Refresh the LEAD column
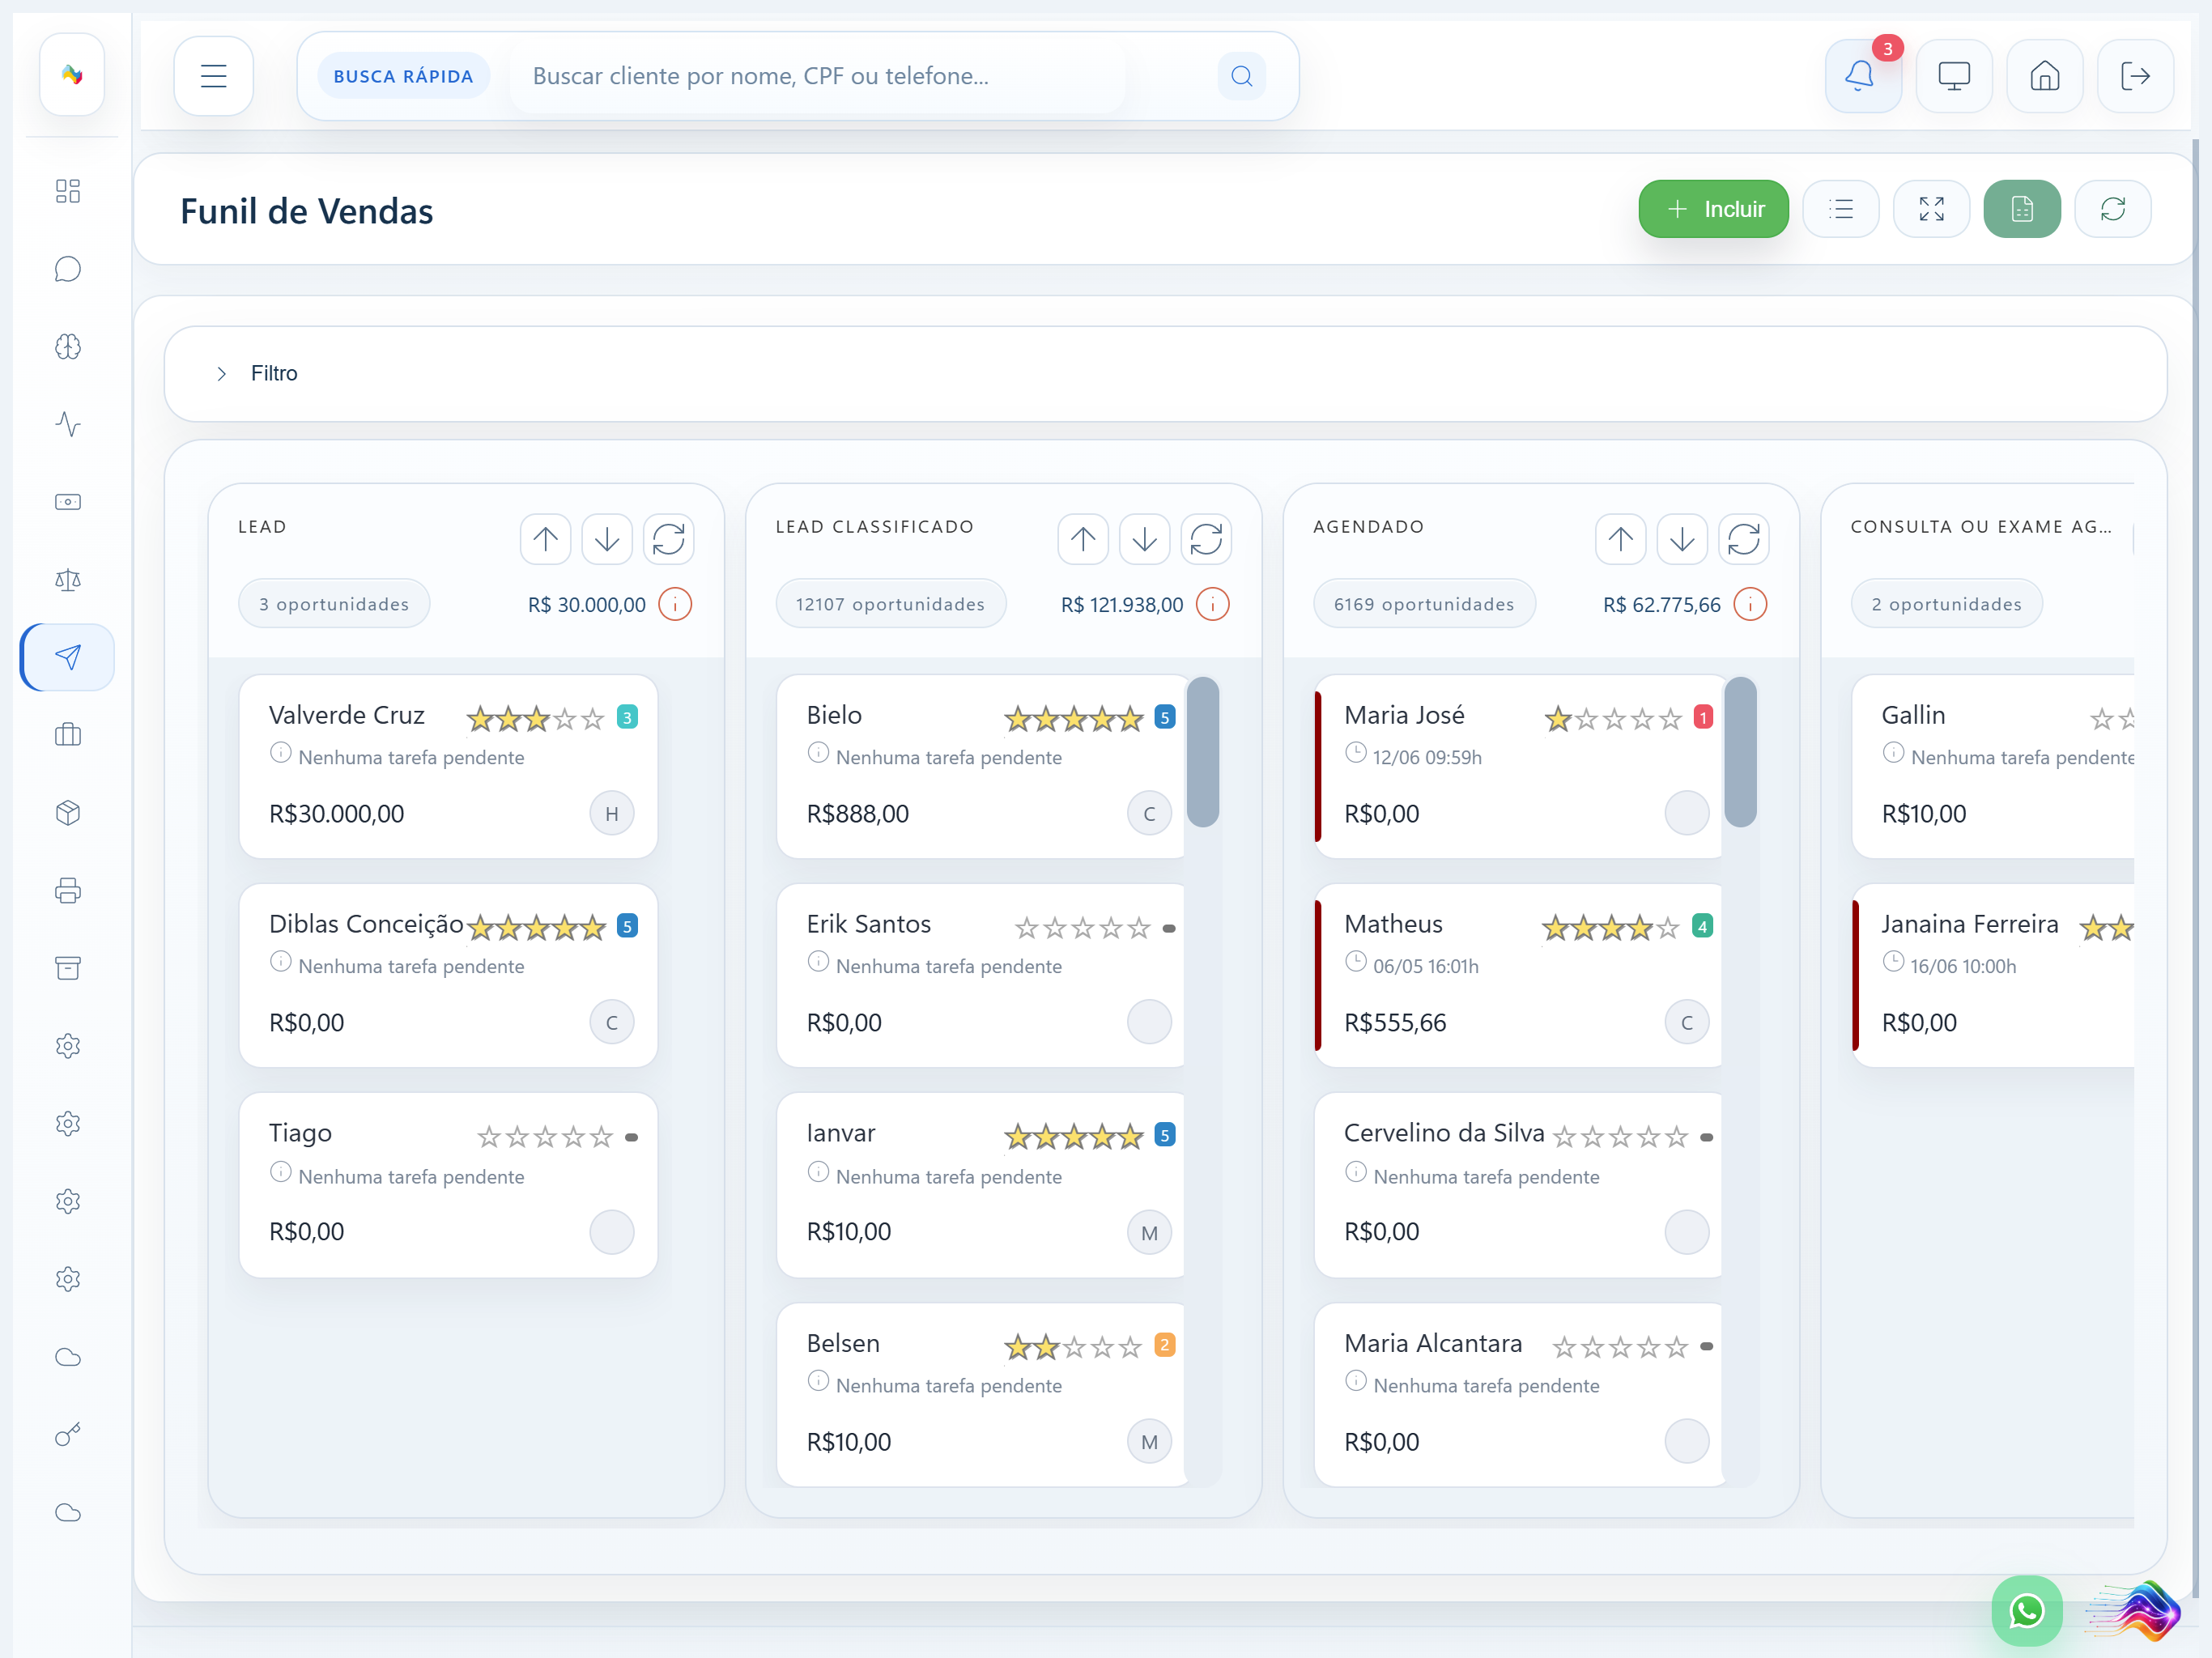Screen dimensions: 2212x1658 (x=668, y=540)
